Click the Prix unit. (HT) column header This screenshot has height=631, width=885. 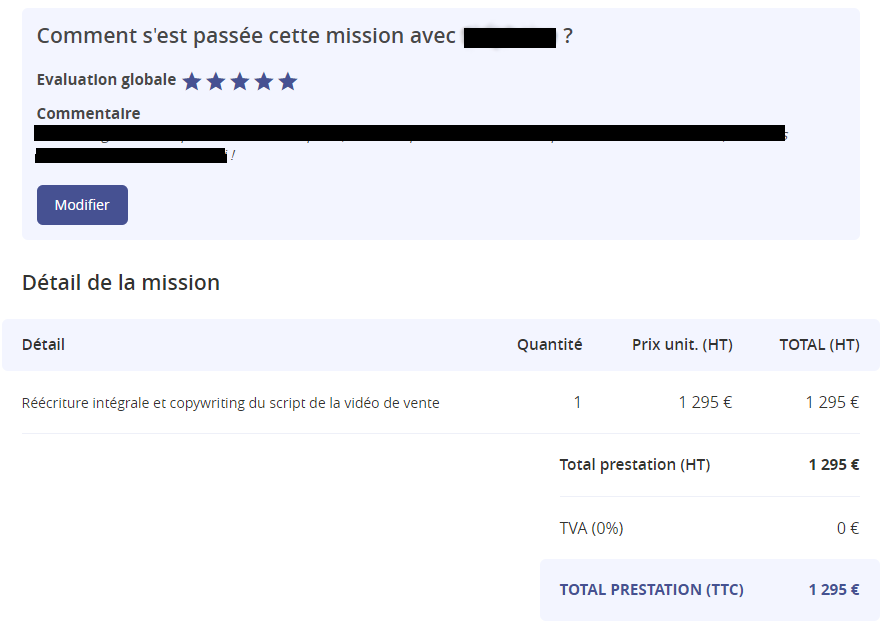682,345
